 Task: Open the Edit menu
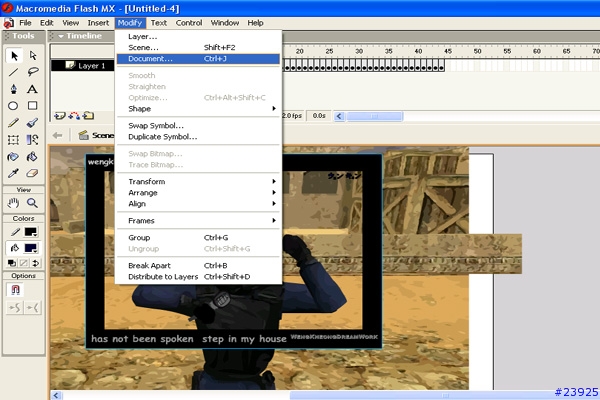(47, 23)
